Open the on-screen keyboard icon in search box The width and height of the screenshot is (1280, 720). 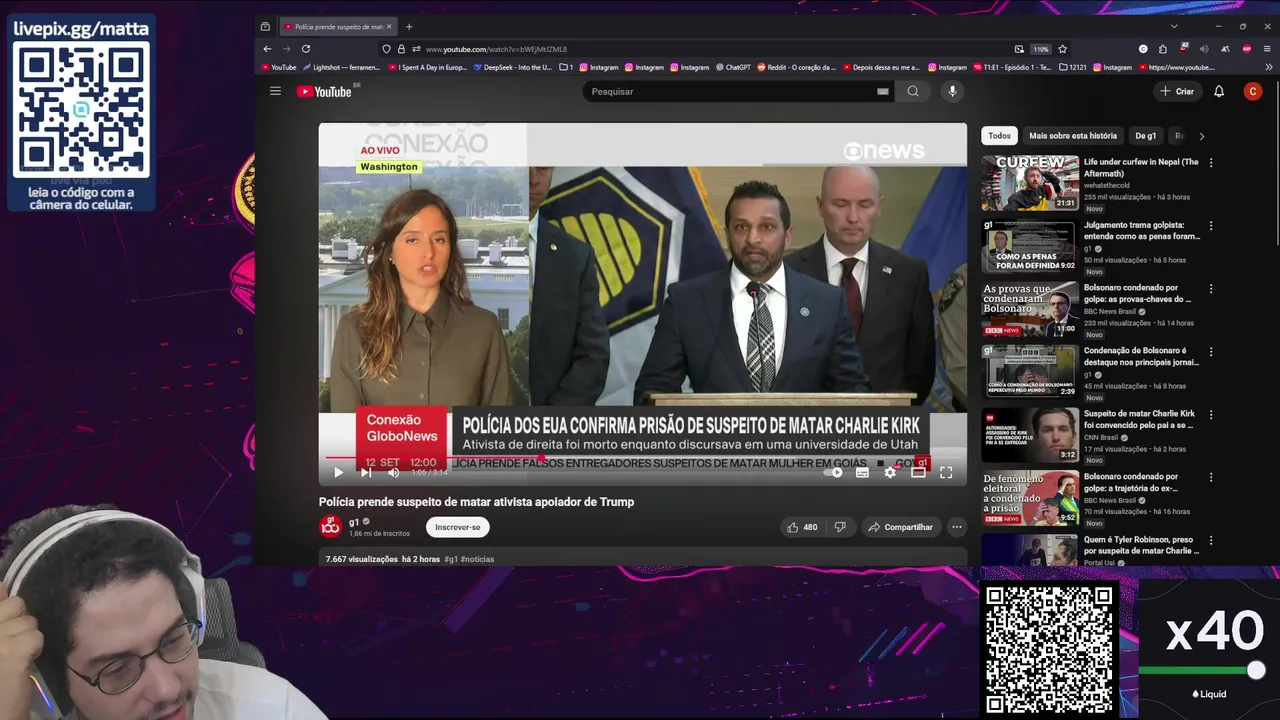point(883,91)
